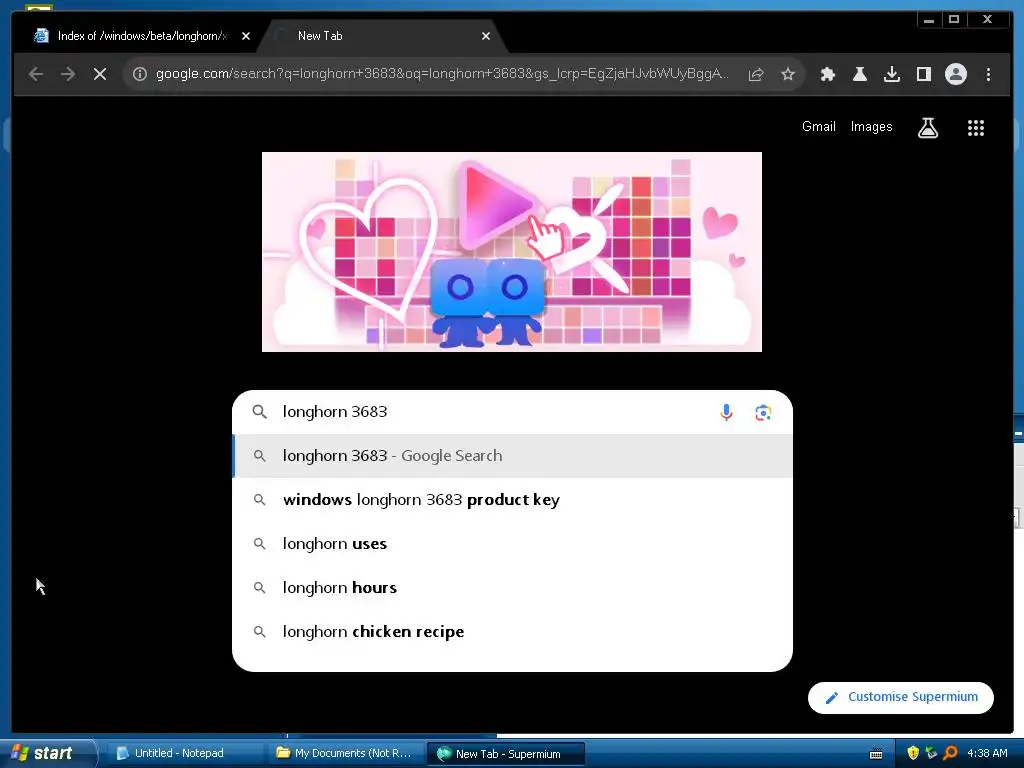View site information icon in address bar

(140, 74)
